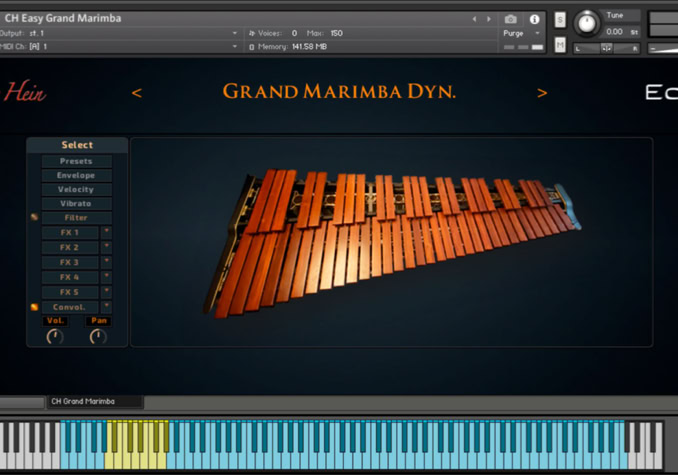Viewport: 678px width, 475px height.
Task: Adjust the Vol. knob
Action: pos(55,337)
